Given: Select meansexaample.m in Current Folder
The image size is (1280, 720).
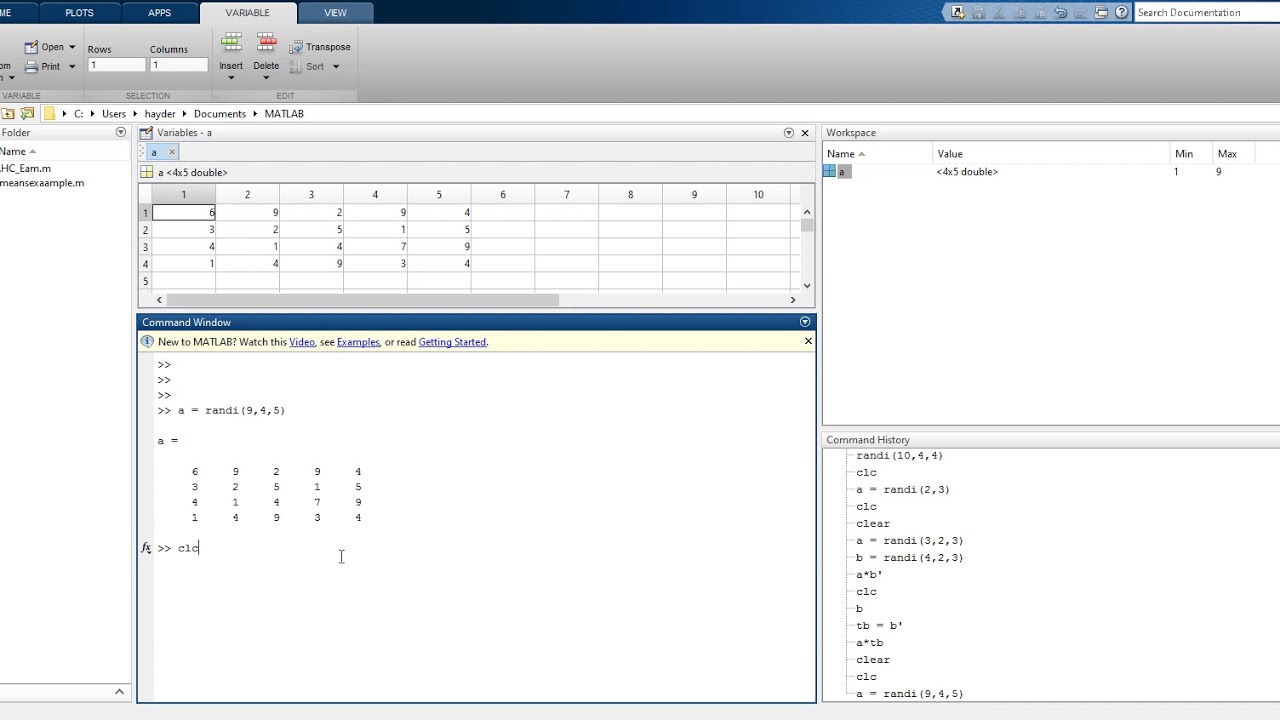Looking at the screenshot, I should point(42,183).
